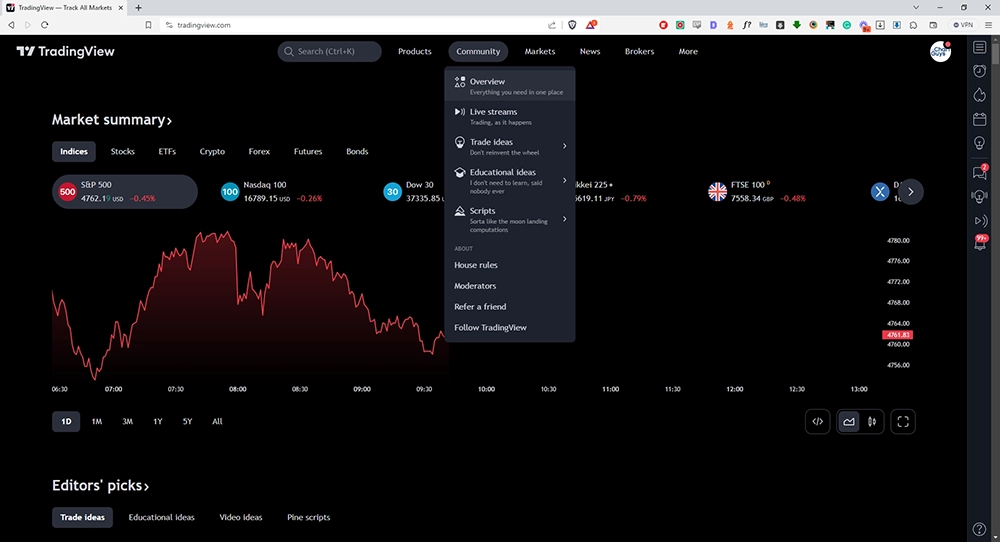Open chats icon with red badge 2
Viewport: 1000px width, 542px height.
tap(980, 172)
